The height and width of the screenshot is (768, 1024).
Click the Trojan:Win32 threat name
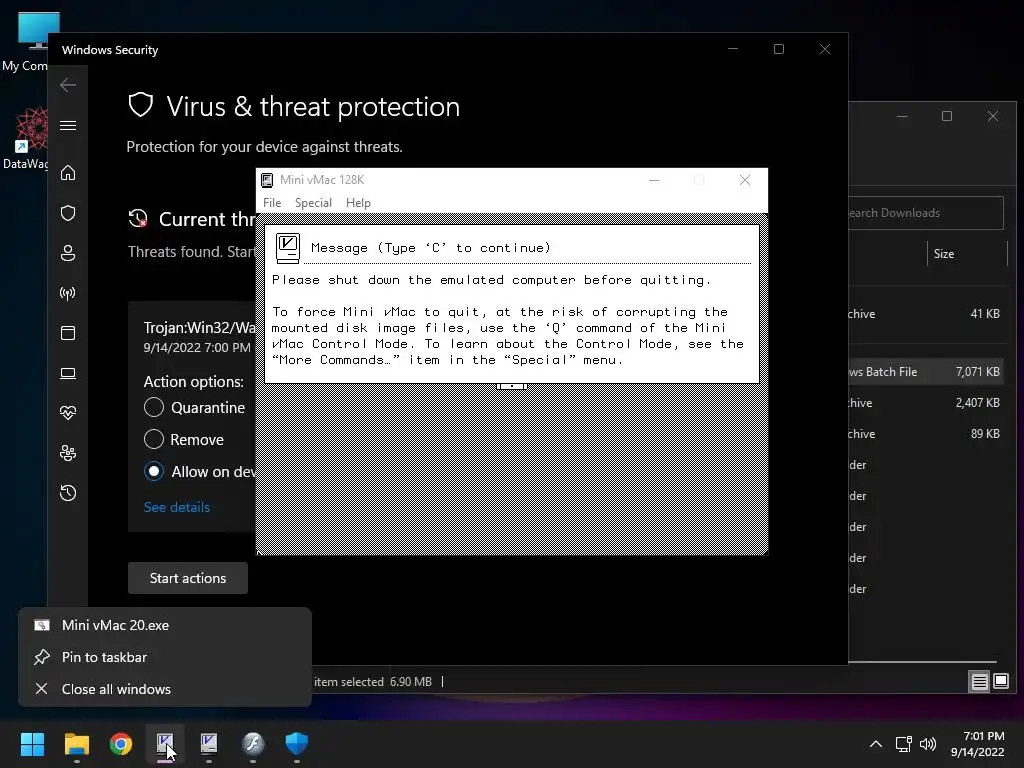199,327
